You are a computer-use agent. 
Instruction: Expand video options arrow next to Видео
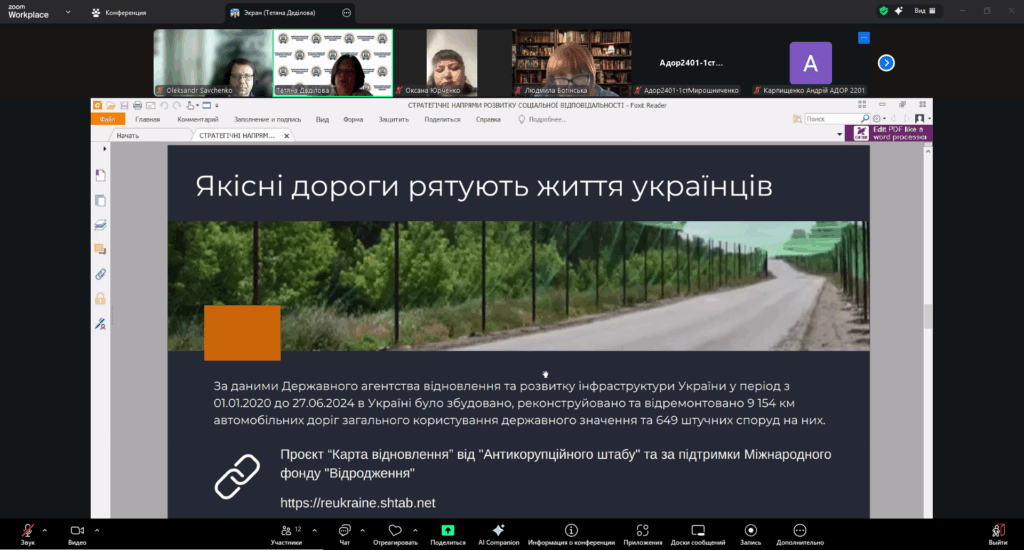[97, 530]
